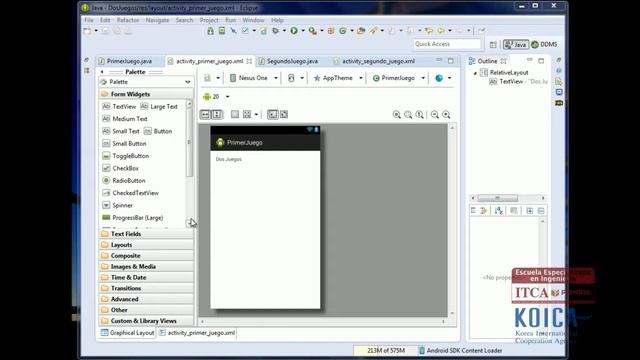
Task: Switch to the Java perspective
Action: (516, 44)
